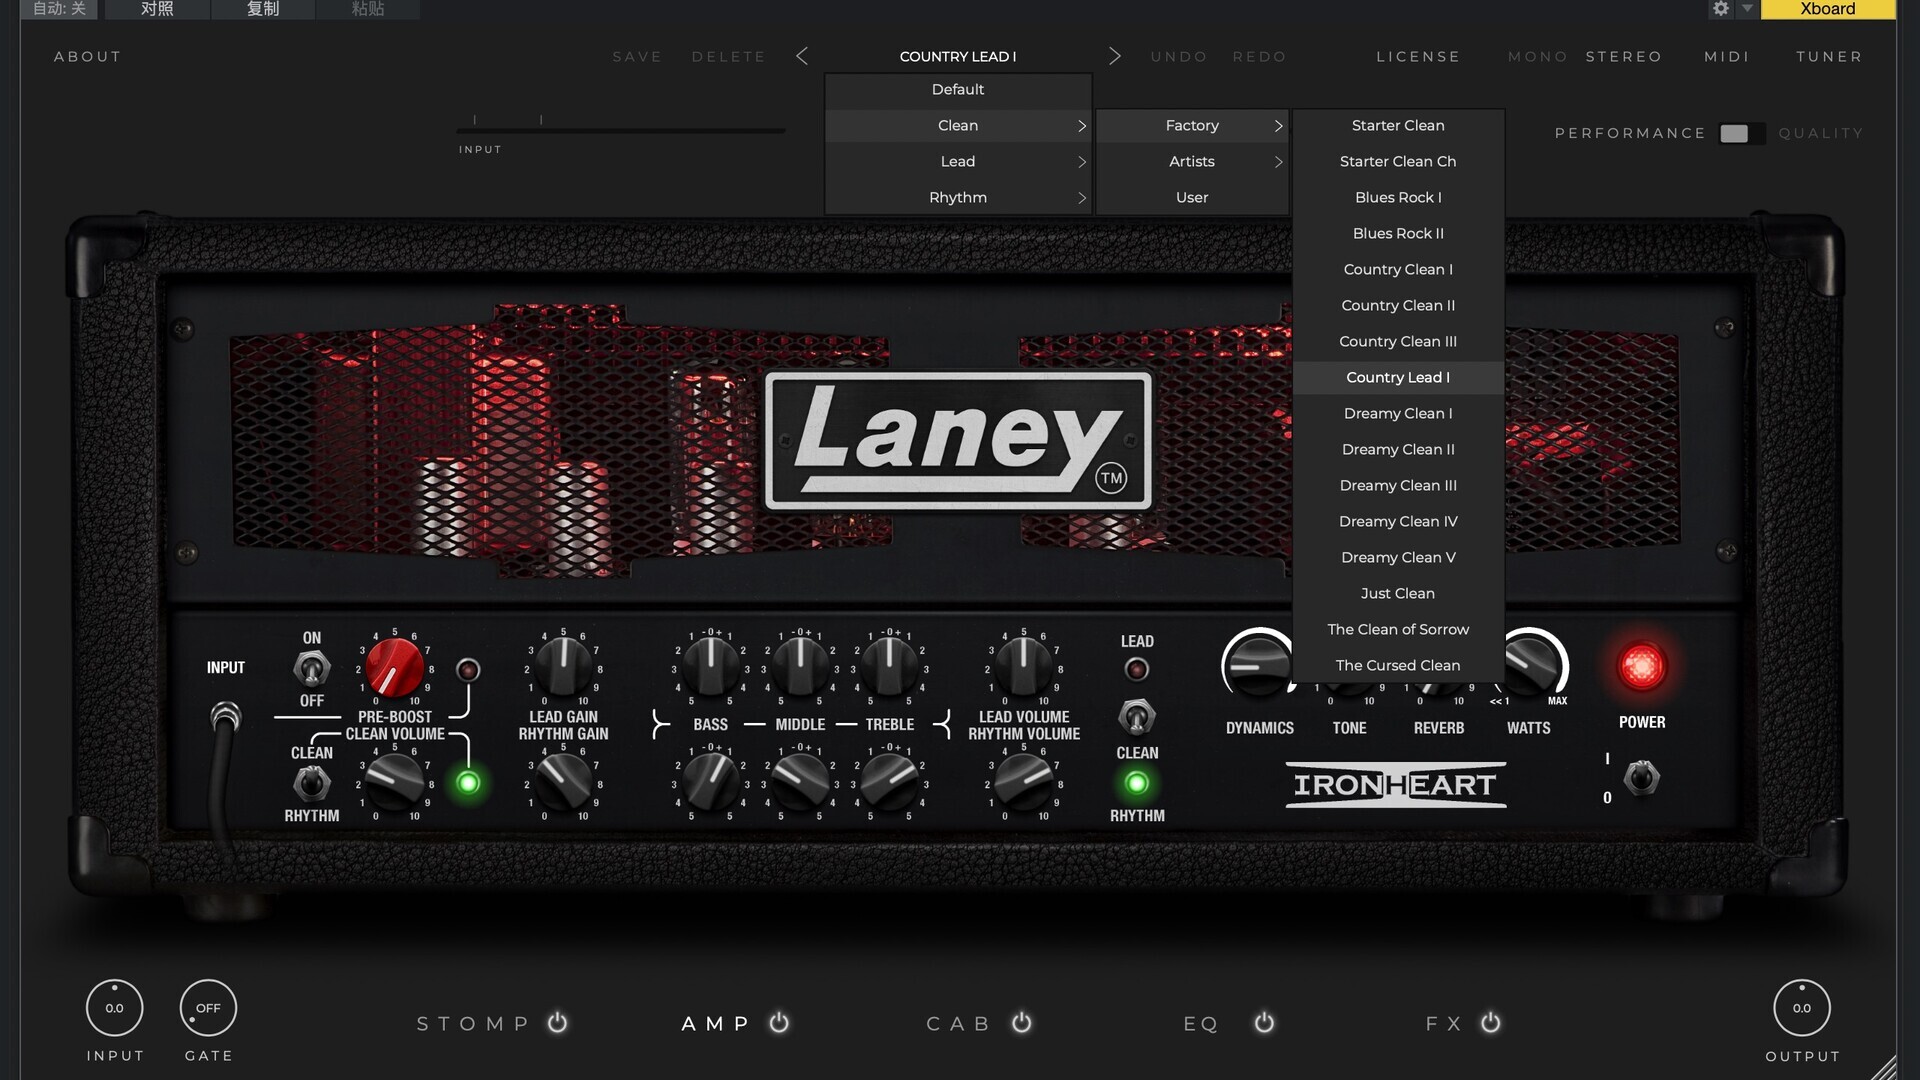This screenshot has width=1920, height=1080.
Task: Click the RHYTHM VOLUME knob
Action: (1023, 781)
